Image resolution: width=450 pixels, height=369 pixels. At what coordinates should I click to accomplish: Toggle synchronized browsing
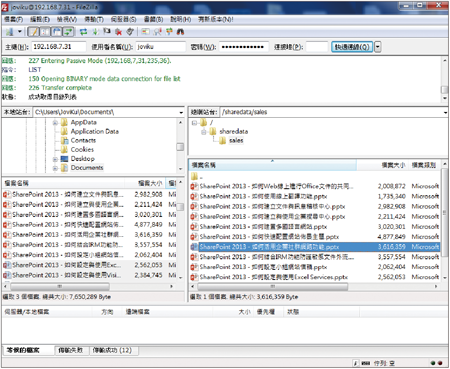(x=169, y=32)
